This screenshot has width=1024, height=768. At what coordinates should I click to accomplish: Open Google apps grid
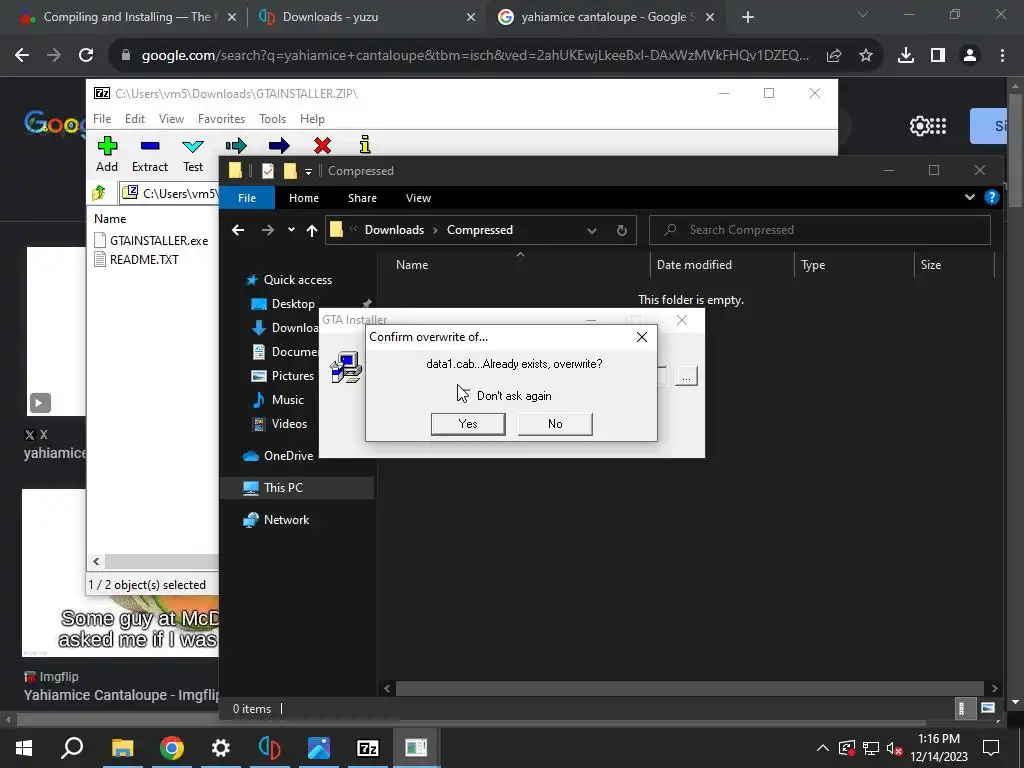click(x=938, y=125)
